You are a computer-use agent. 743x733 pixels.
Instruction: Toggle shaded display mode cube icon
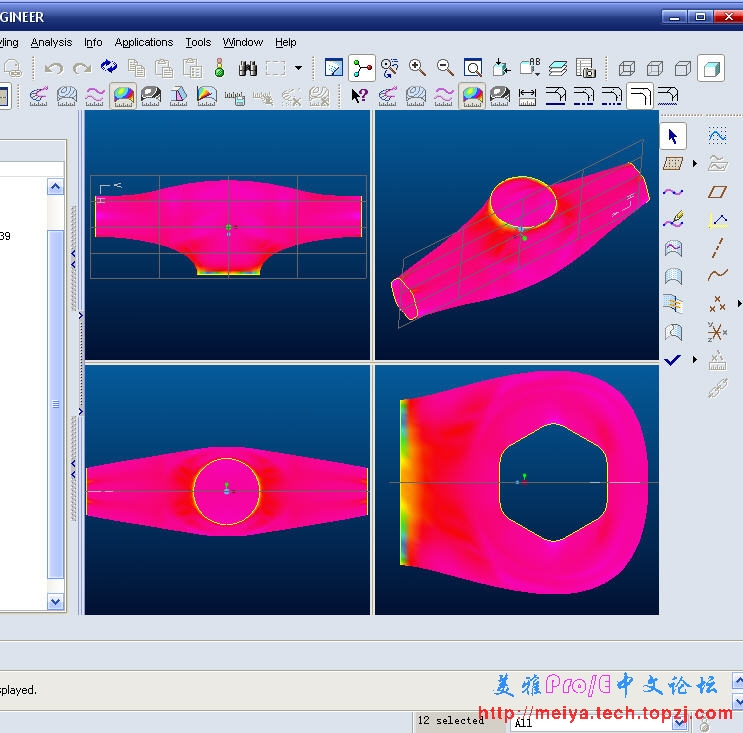coord(711,68)
